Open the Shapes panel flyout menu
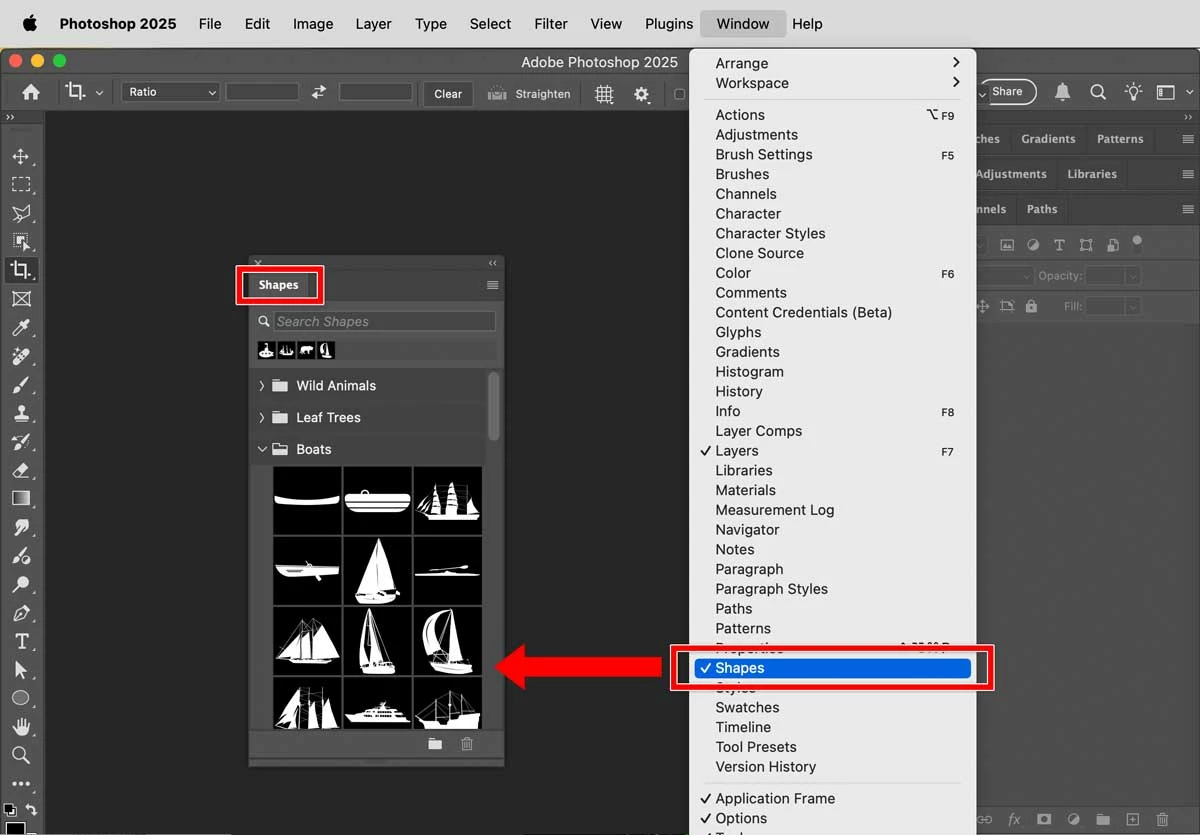The image size is (1200, 835). [x=492, y=285]
